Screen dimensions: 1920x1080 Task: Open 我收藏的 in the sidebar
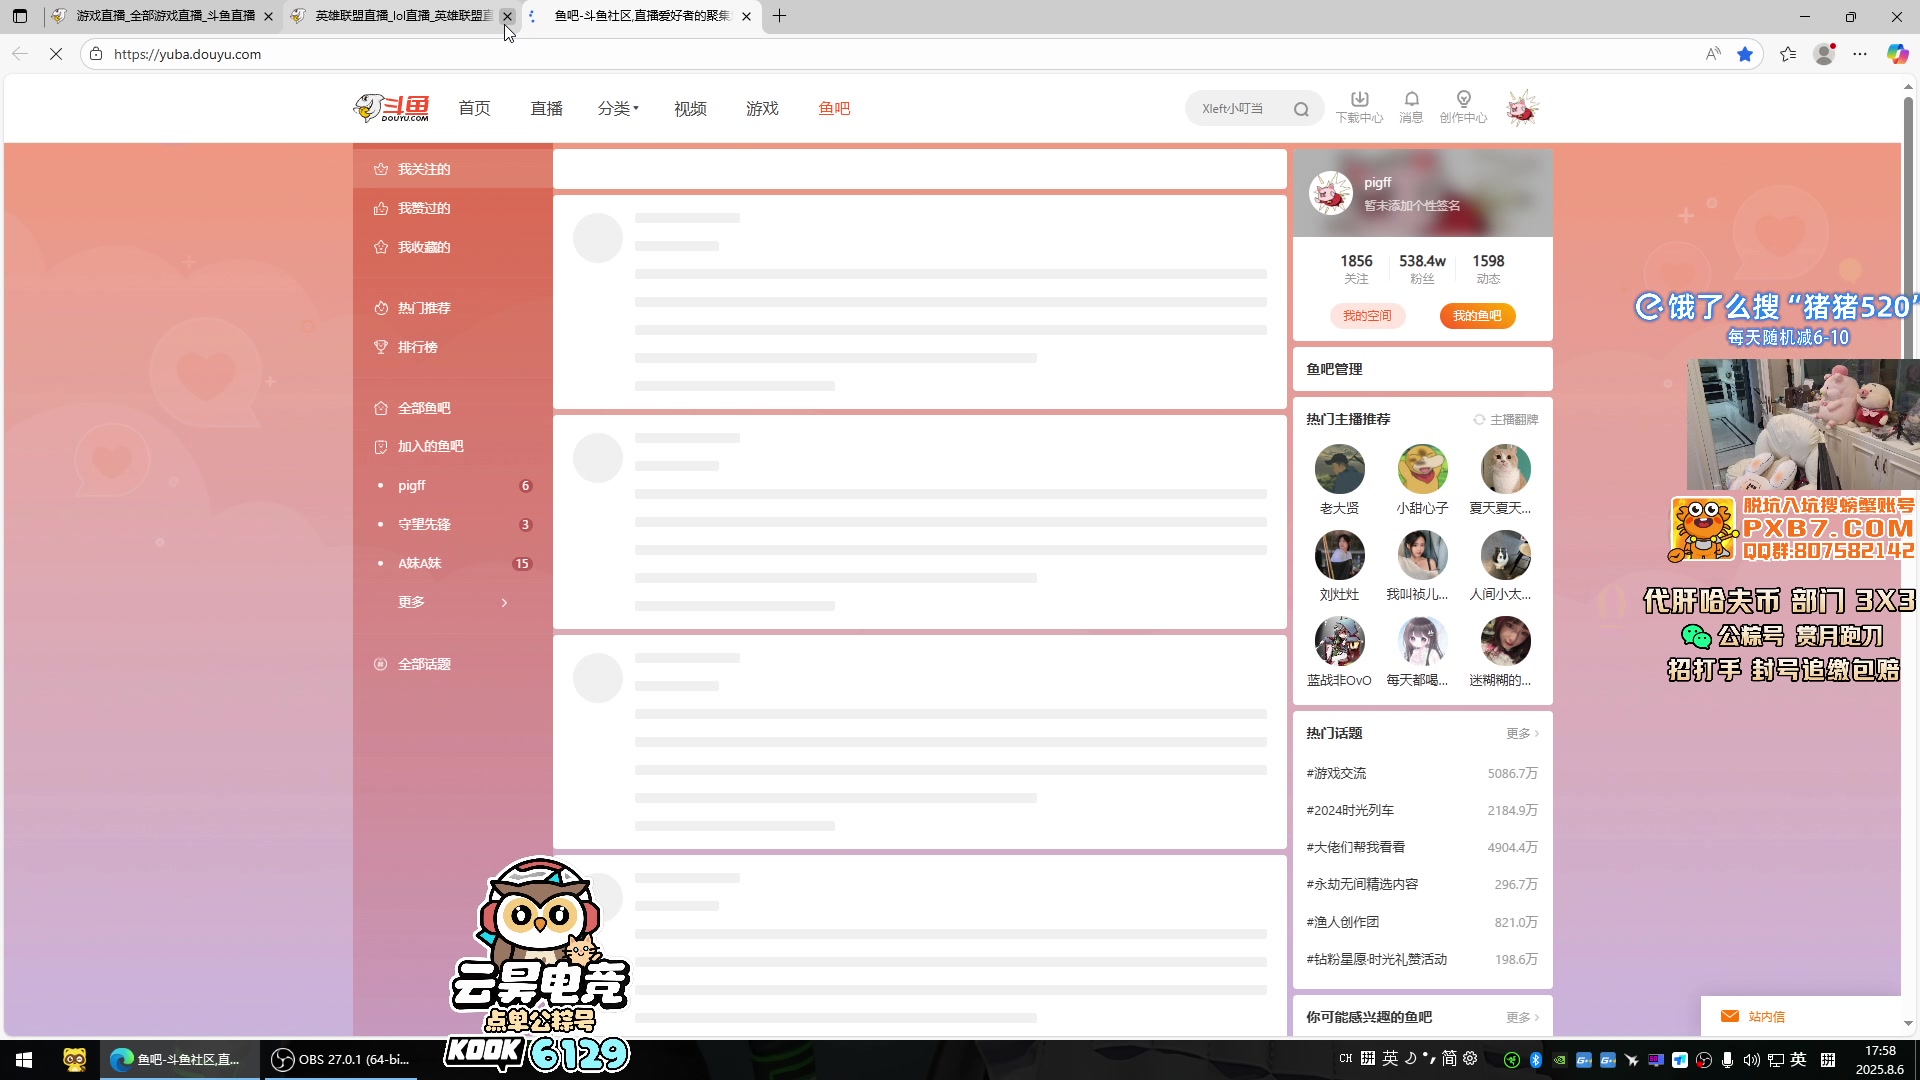pos(424,247)
